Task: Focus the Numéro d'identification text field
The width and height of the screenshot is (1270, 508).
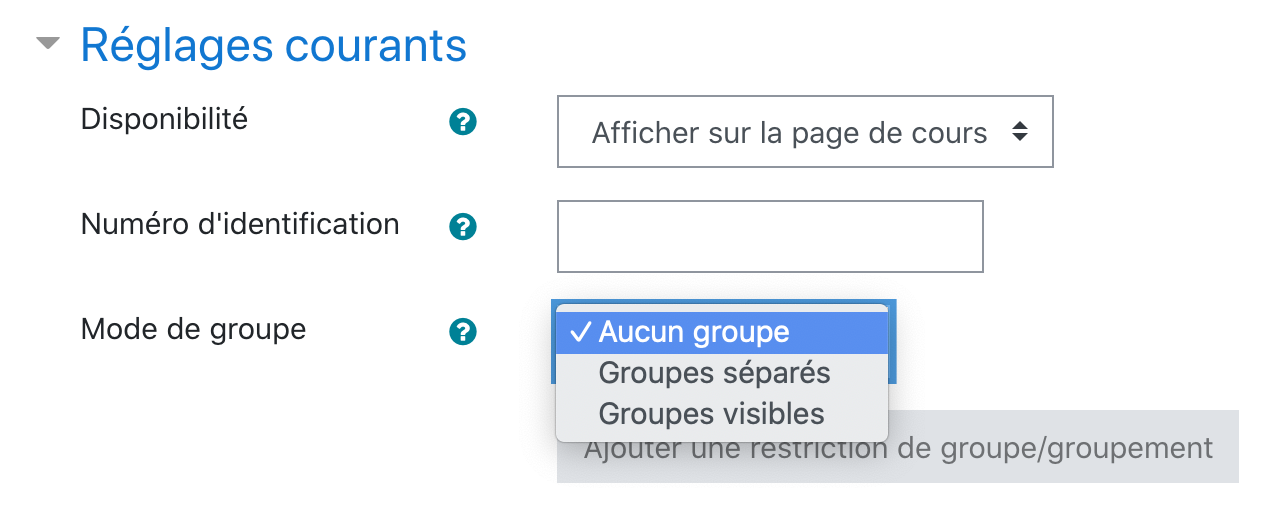Action: click(x=769, y=236)
